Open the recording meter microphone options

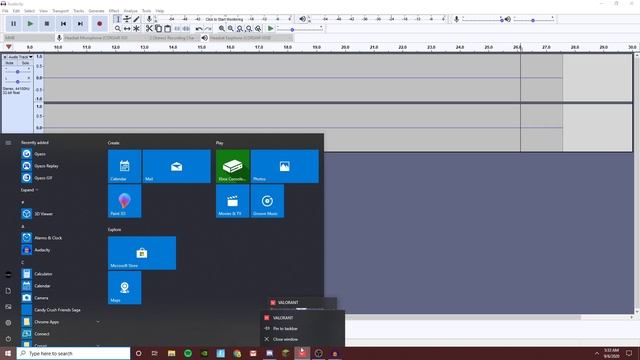(x=149, y=19)
